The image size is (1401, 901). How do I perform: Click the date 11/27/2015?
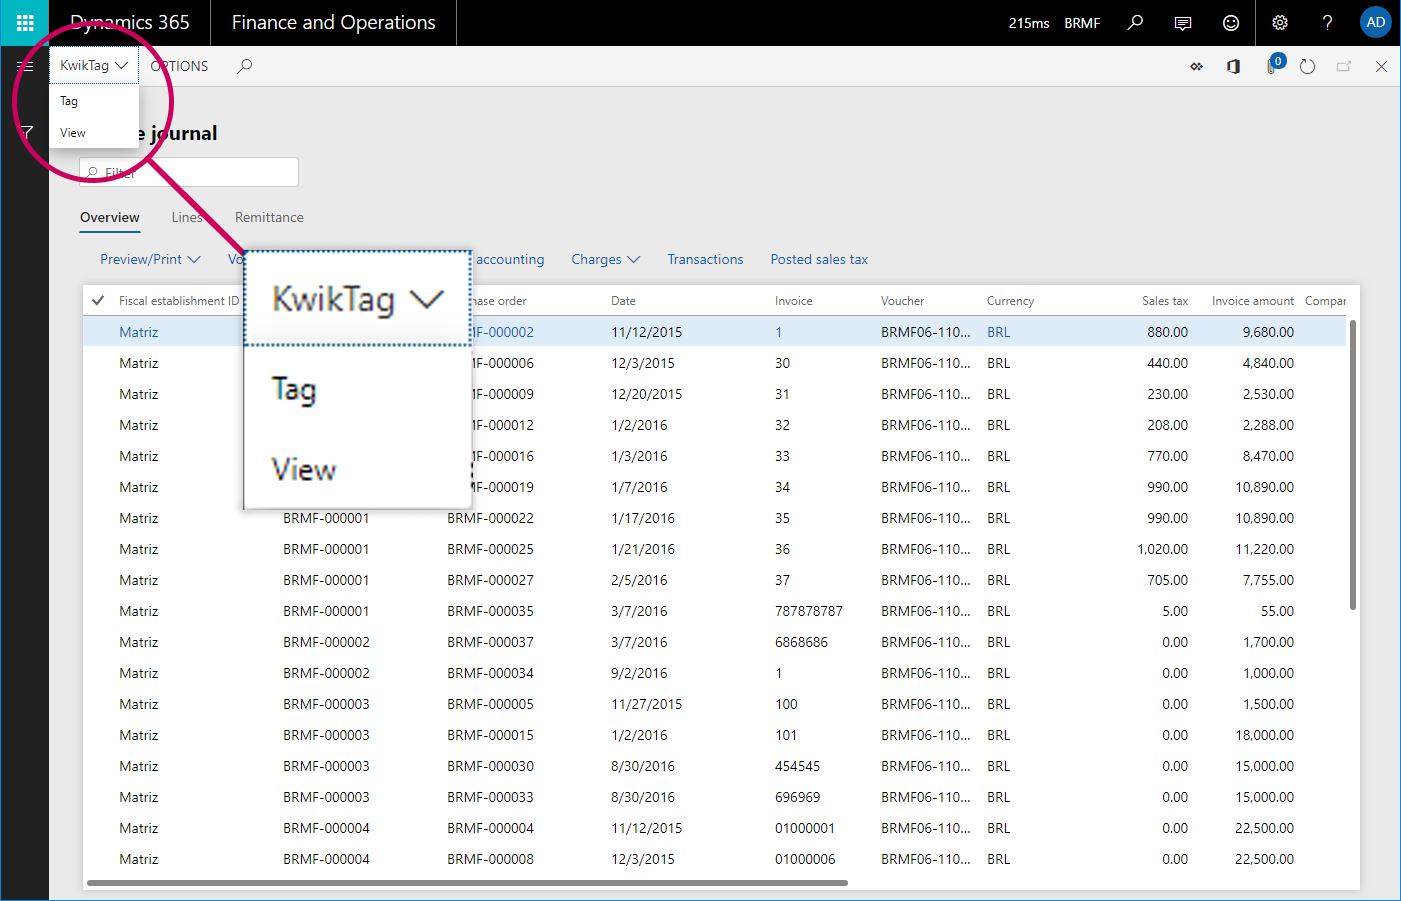click(646, 704)
